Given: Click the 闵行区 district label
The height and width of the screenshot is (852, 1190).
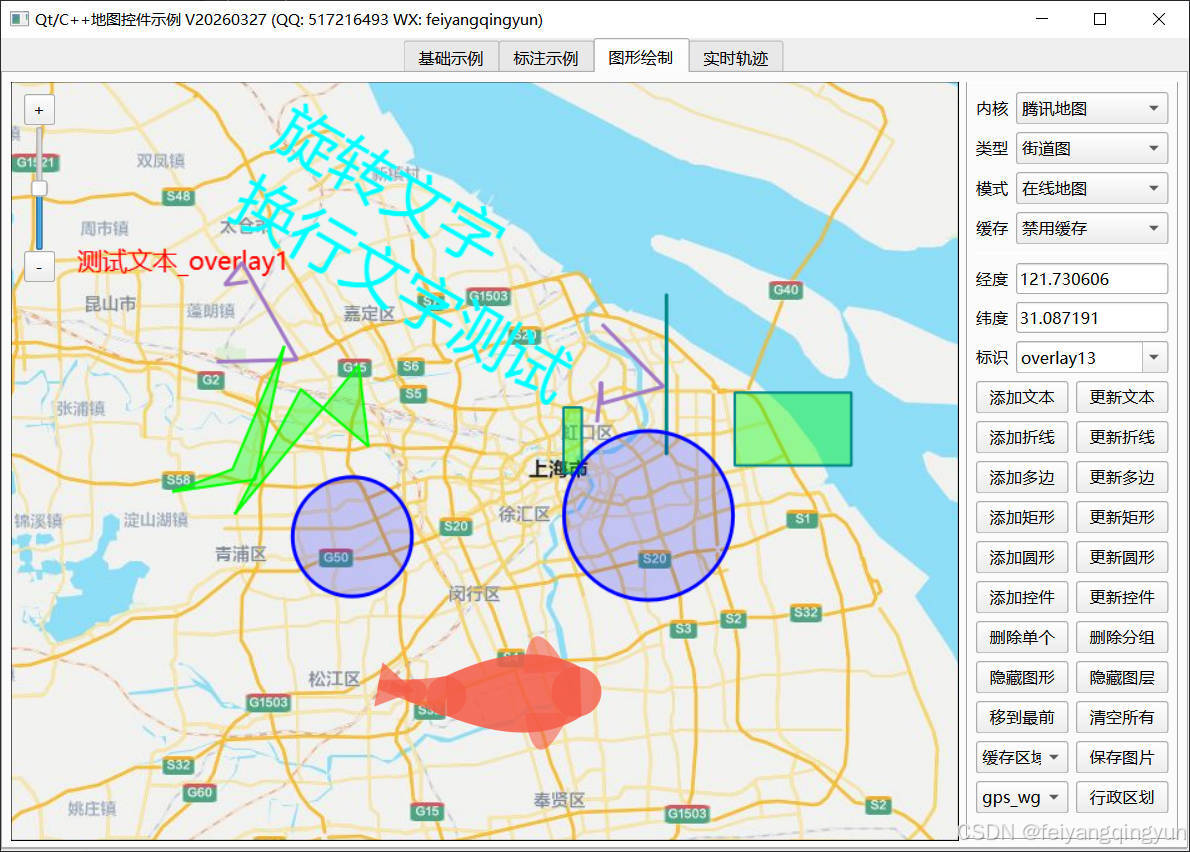Looking at the screenshot, I should (474, 594).
